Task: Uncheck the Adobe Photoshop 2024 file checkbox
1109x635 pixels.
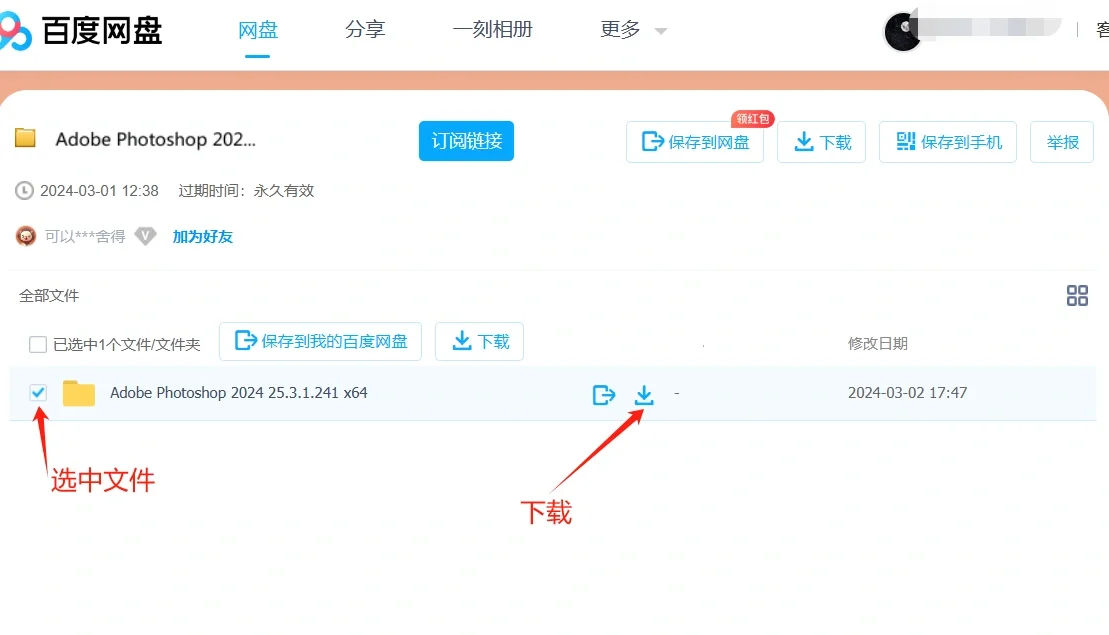Action: click(x=37, y=392)
